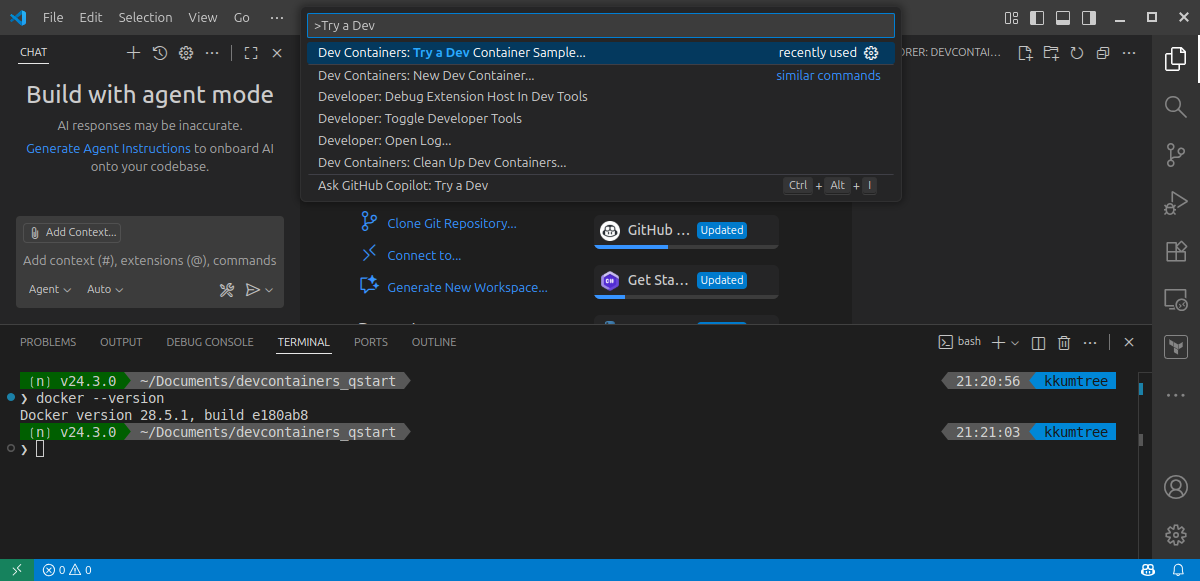The width and height of the screenshot is (1200, 581).
Task: Open the title bar overflow menu ellipsis
Action: coord(277,17)
